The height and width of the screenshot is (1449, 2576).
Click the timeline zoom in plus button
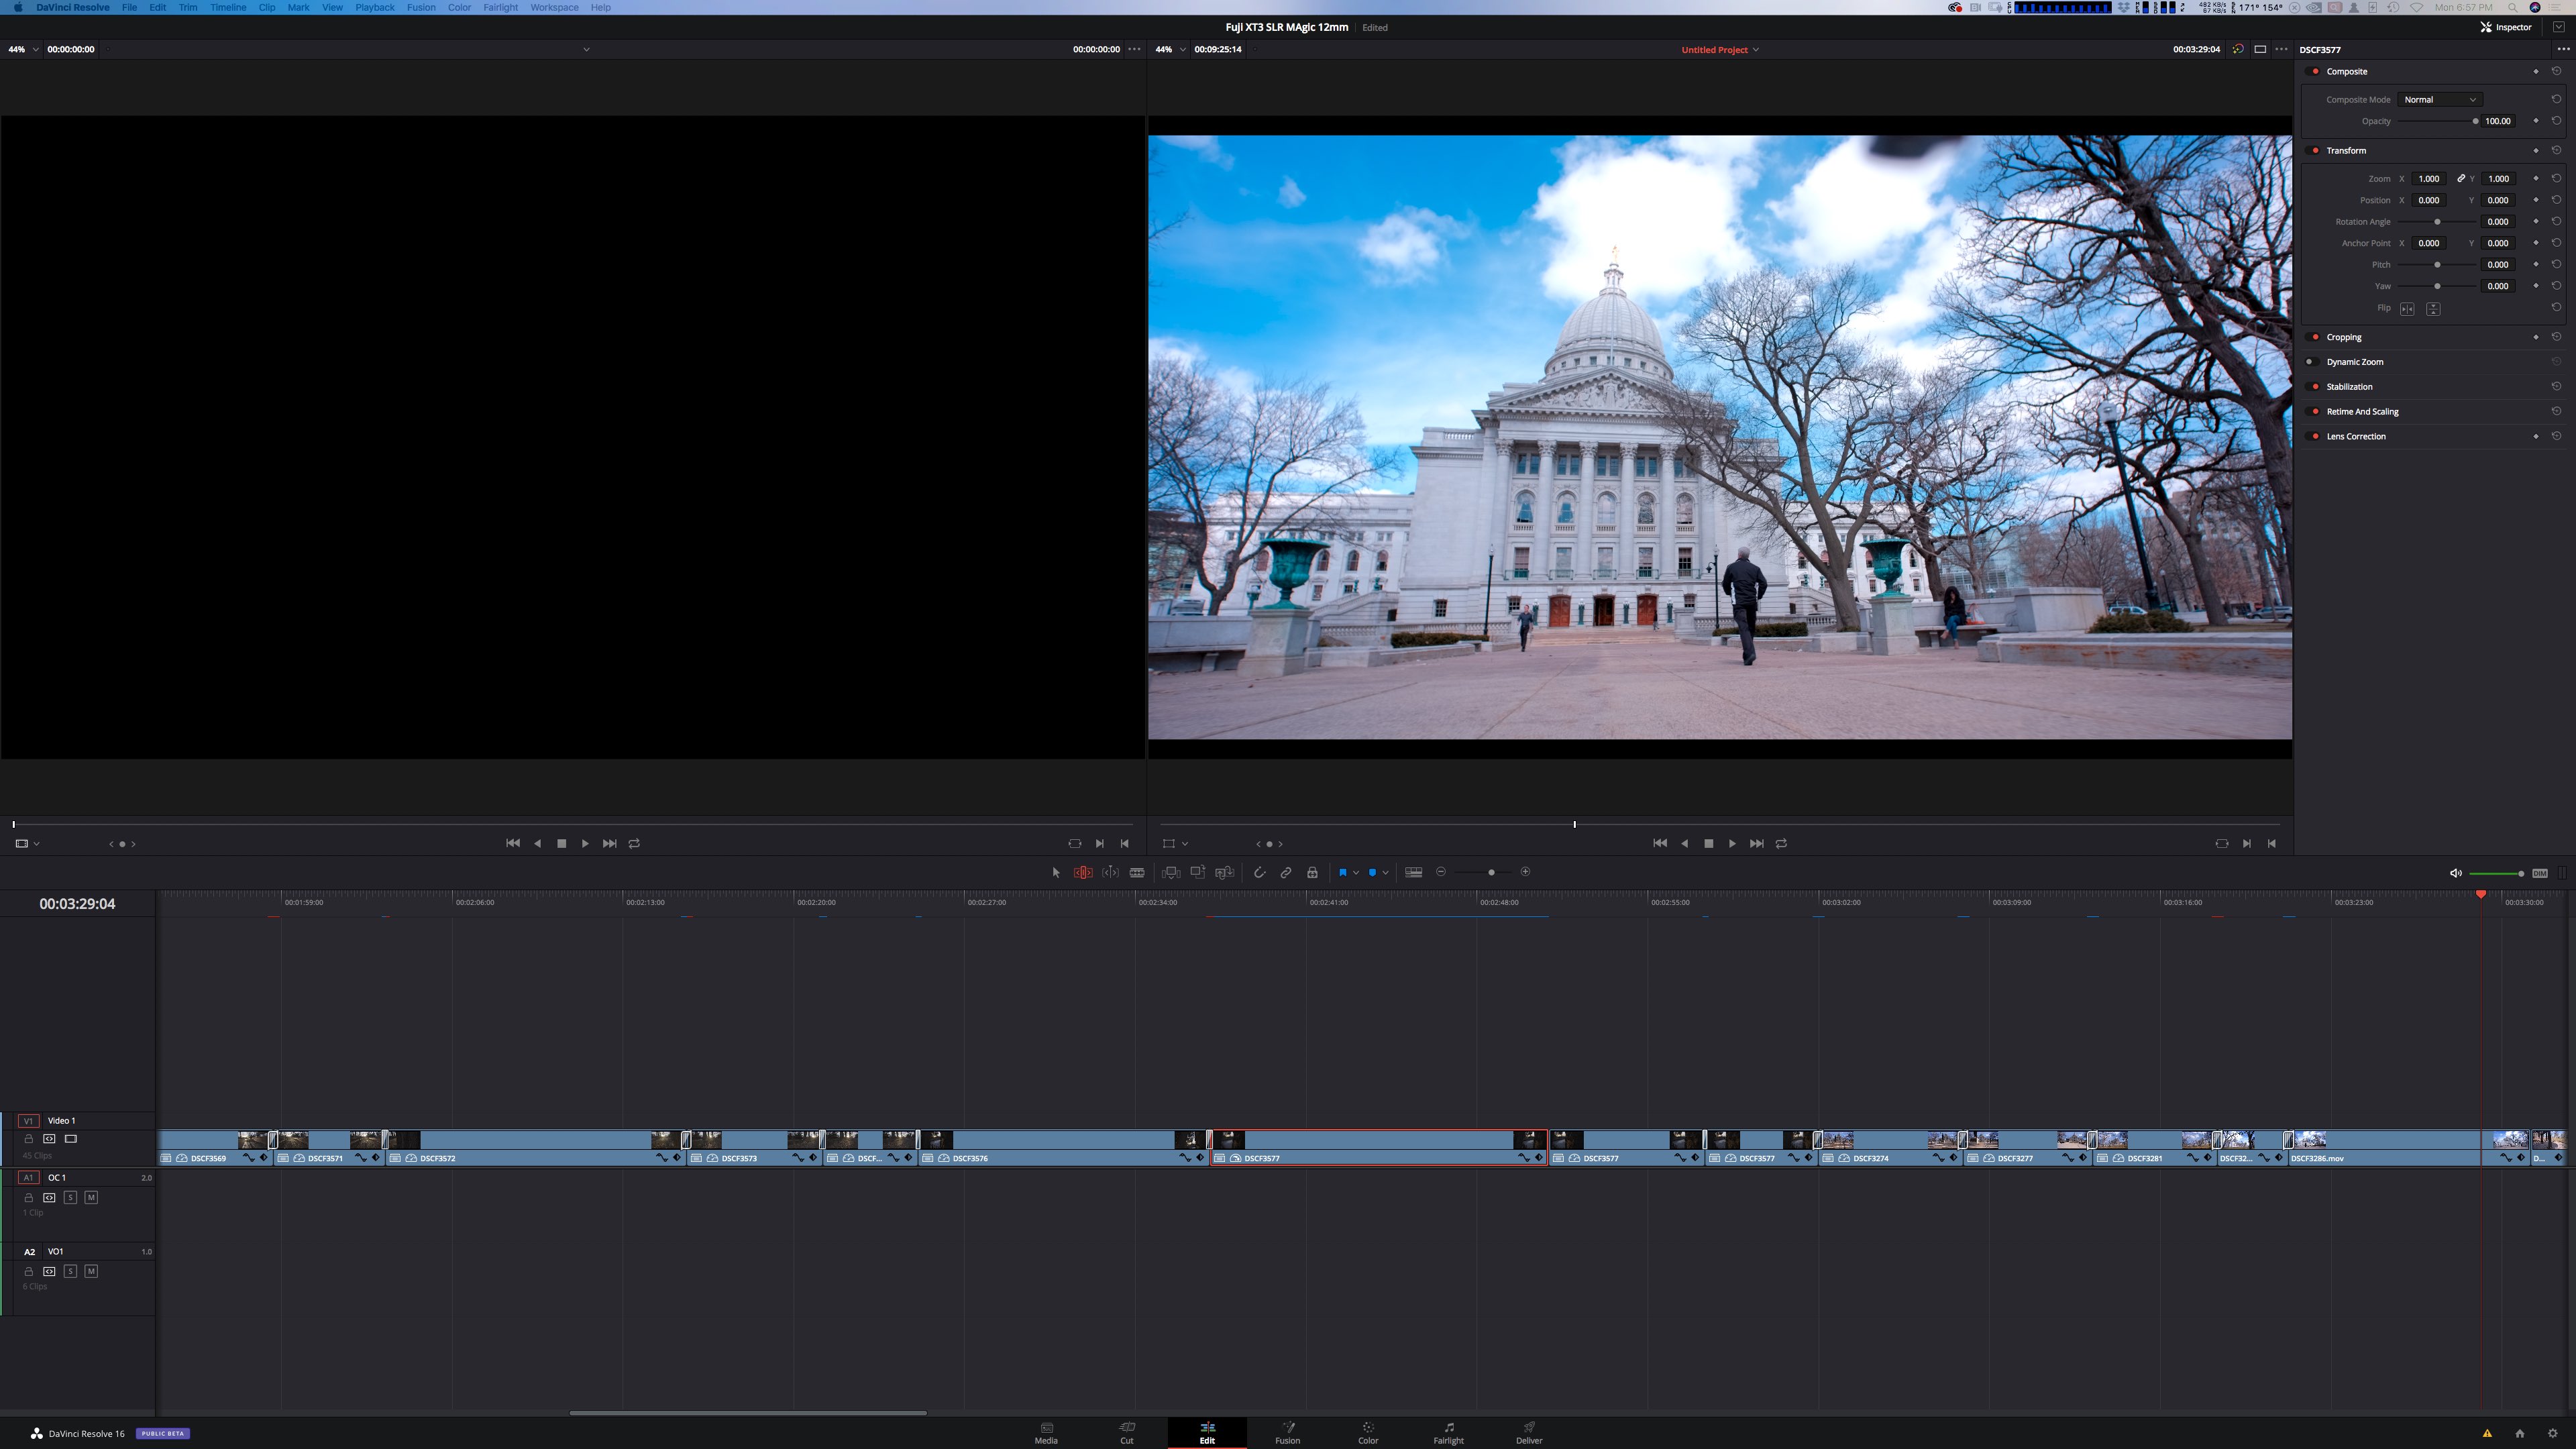(x=1525, y=872)
